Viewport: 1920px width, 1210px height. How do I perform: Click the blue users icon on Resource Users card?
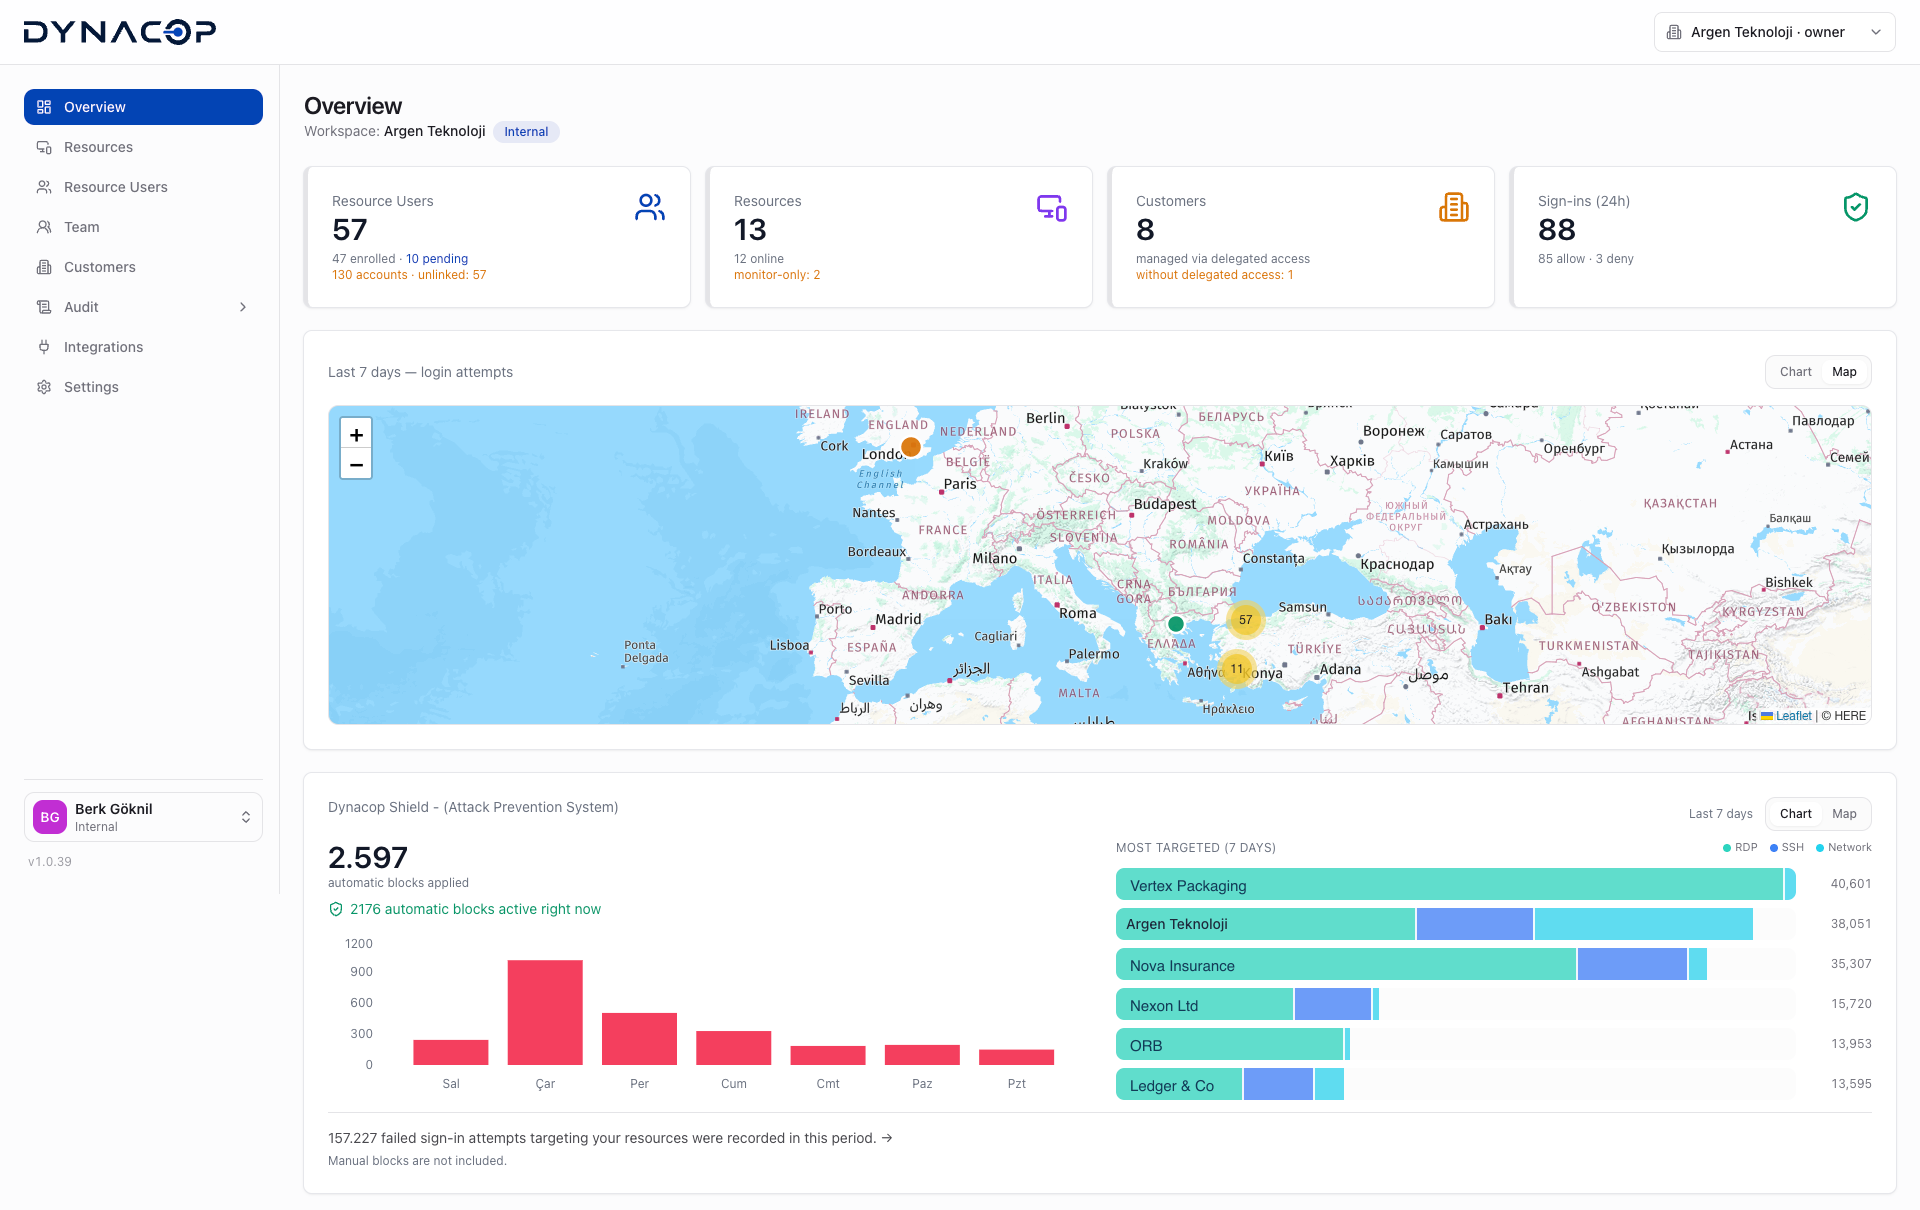click(x=650, y=207)
